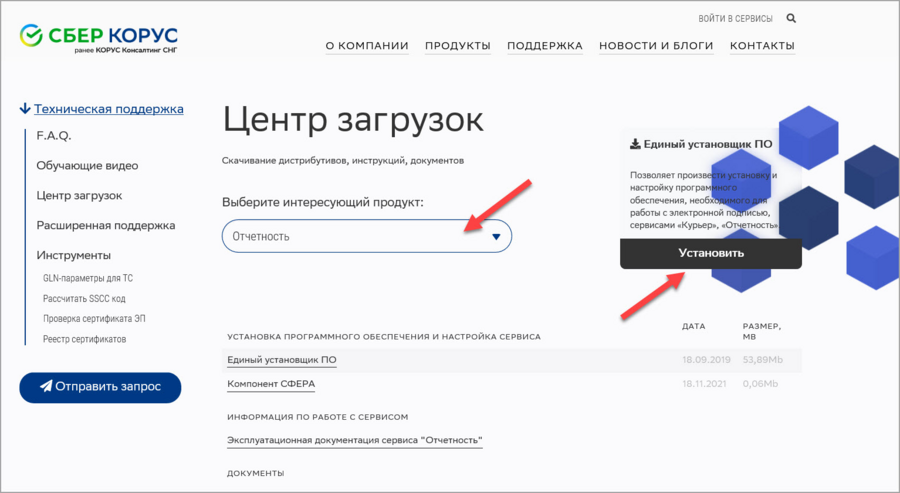
Task: Open Проверка сертификата ЭП tool link
Action: coord(94,319)
